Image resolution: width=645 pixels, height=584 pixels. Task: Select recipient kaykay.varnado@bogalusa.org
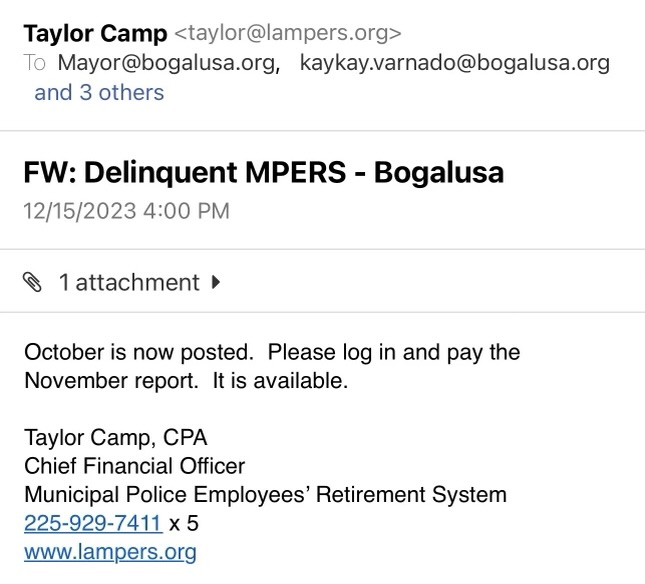(x=455, y=63)
